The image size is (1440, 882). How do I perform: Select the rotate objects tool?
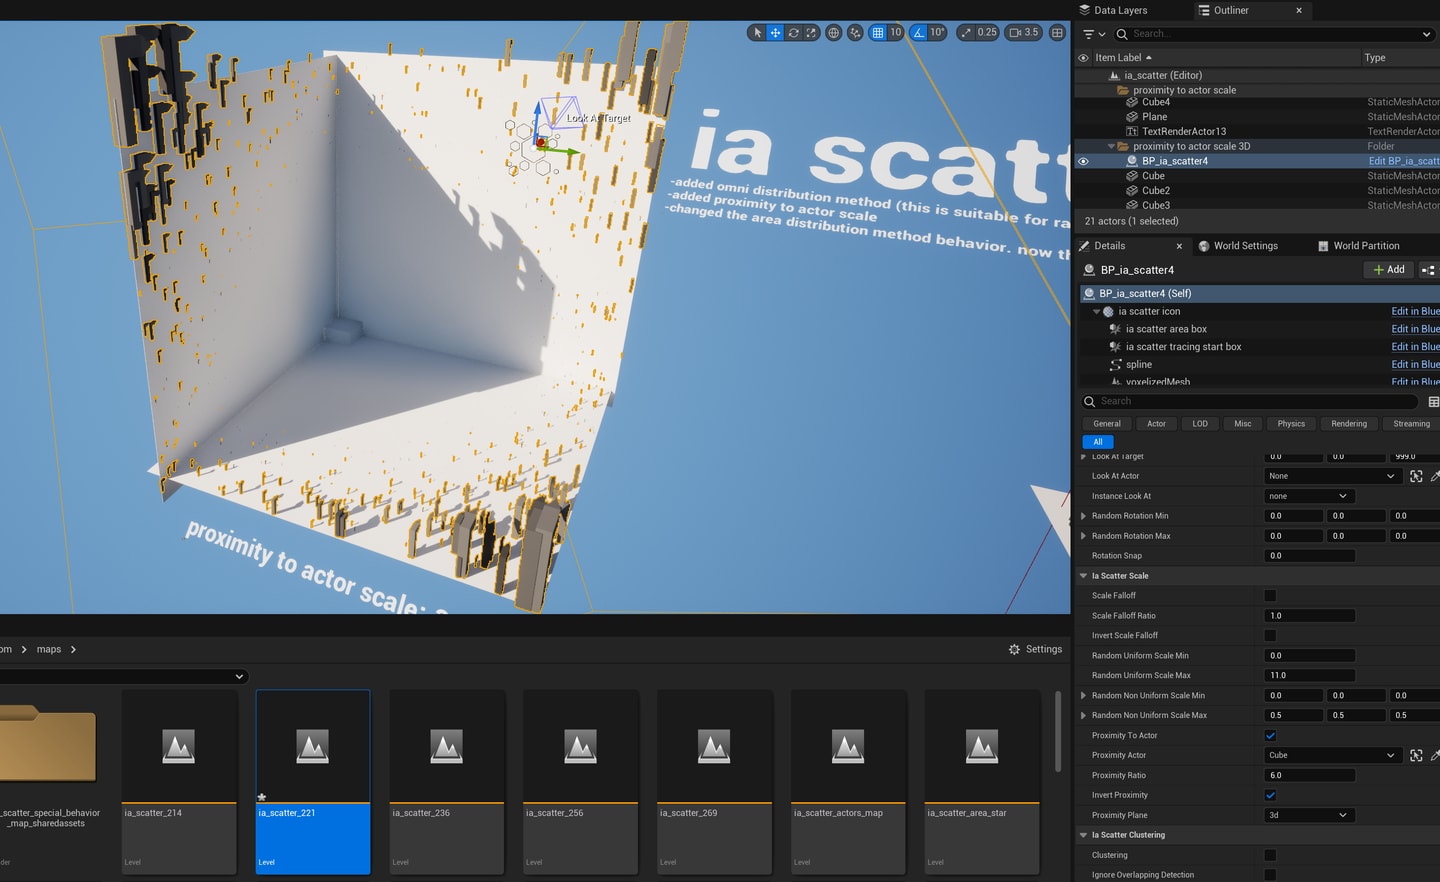tap(793, 33)
